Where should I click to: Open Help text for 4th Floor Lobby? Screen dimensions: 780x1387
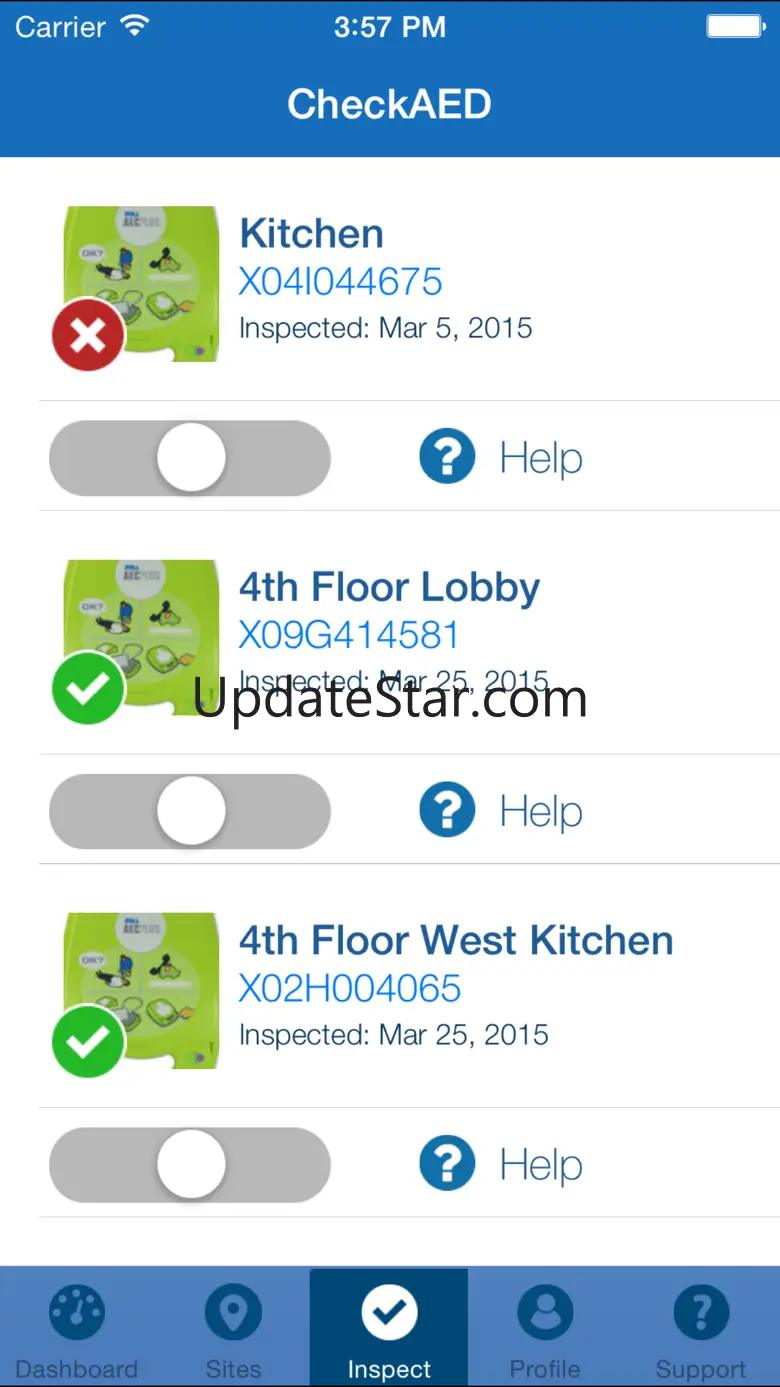tap(541, 811)
